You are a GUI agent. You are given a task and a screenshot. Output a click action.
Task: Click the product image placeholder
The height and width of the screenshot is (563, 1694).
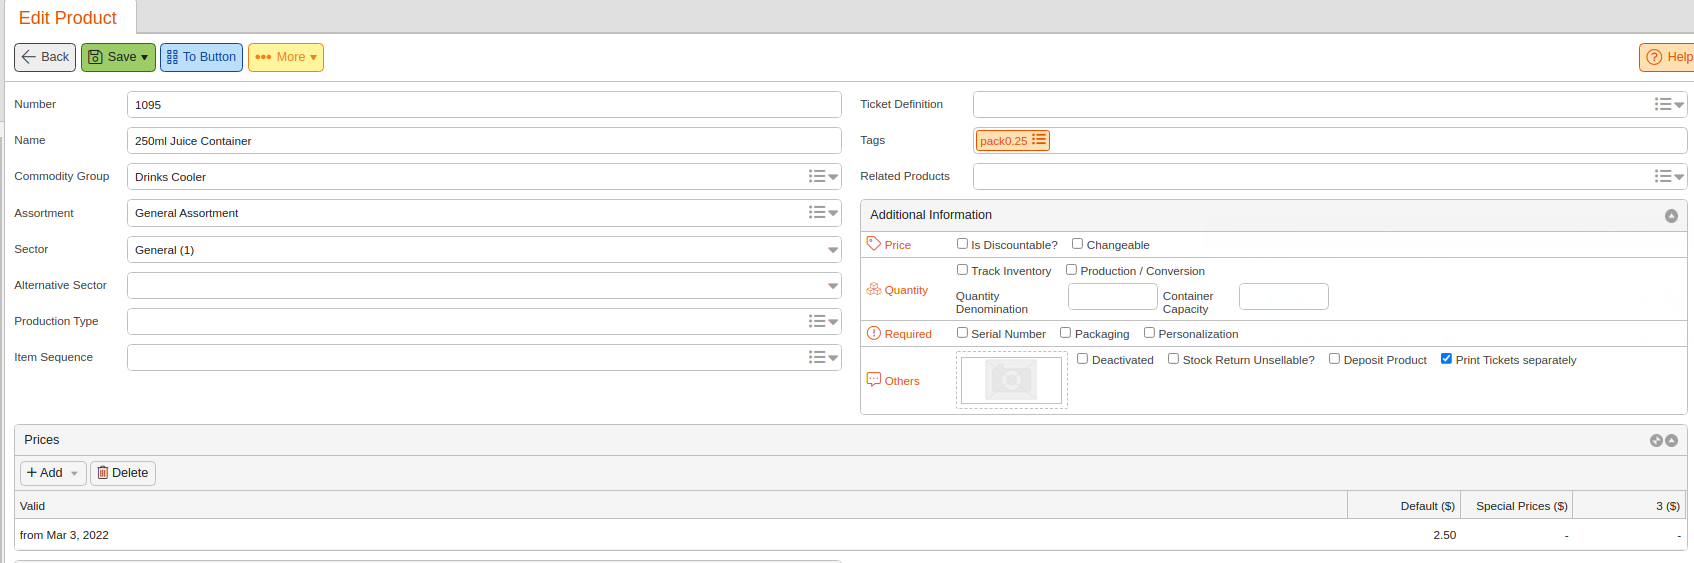coord(1011,380)
